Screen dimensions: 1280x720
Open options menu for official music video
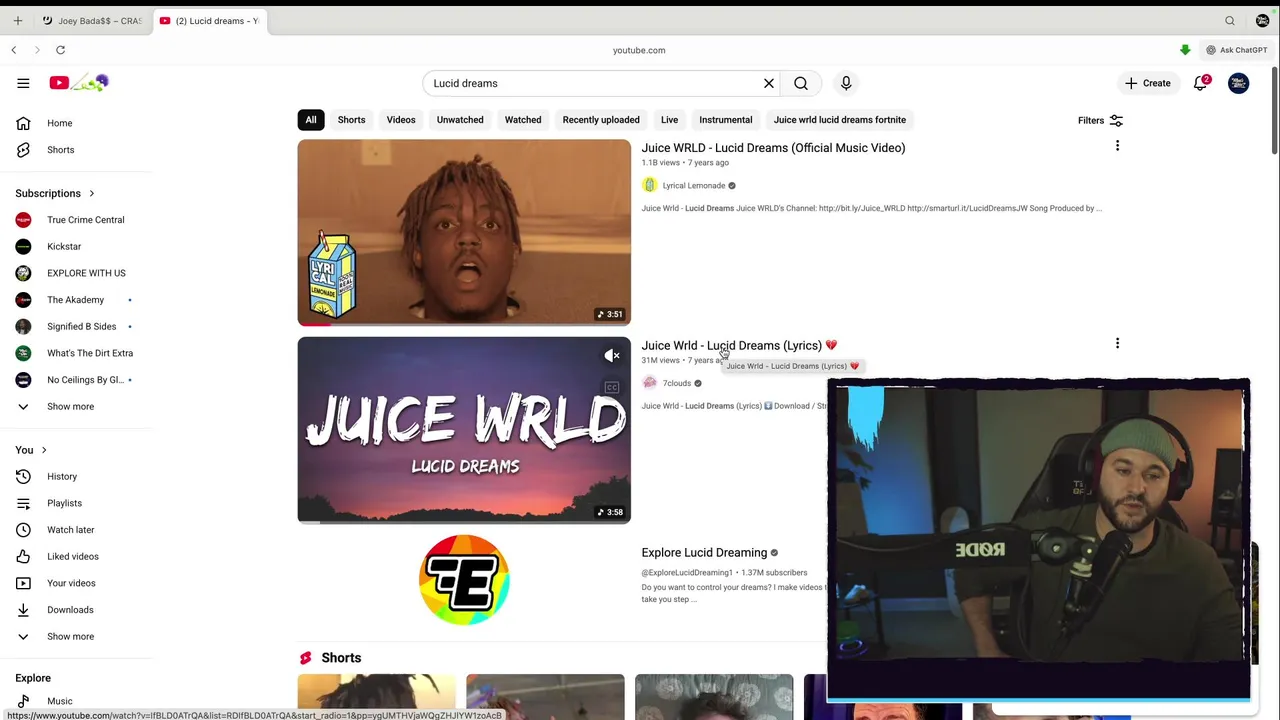[x=1117, y=146]
